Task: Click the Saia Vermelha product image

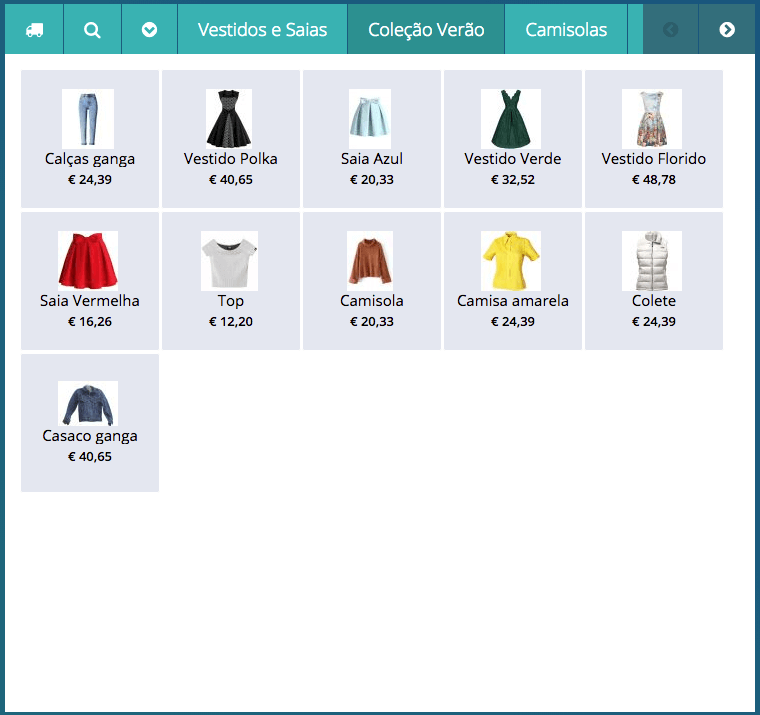Action: click(89, 260)
